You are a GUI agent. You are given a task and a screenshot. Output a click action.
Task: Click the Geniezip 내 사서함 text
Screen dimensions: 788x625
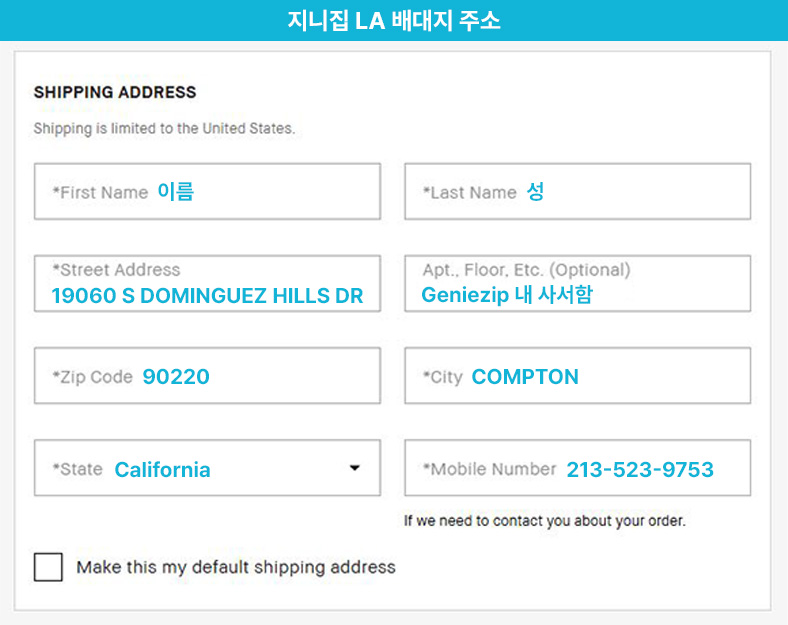[507, 294]
